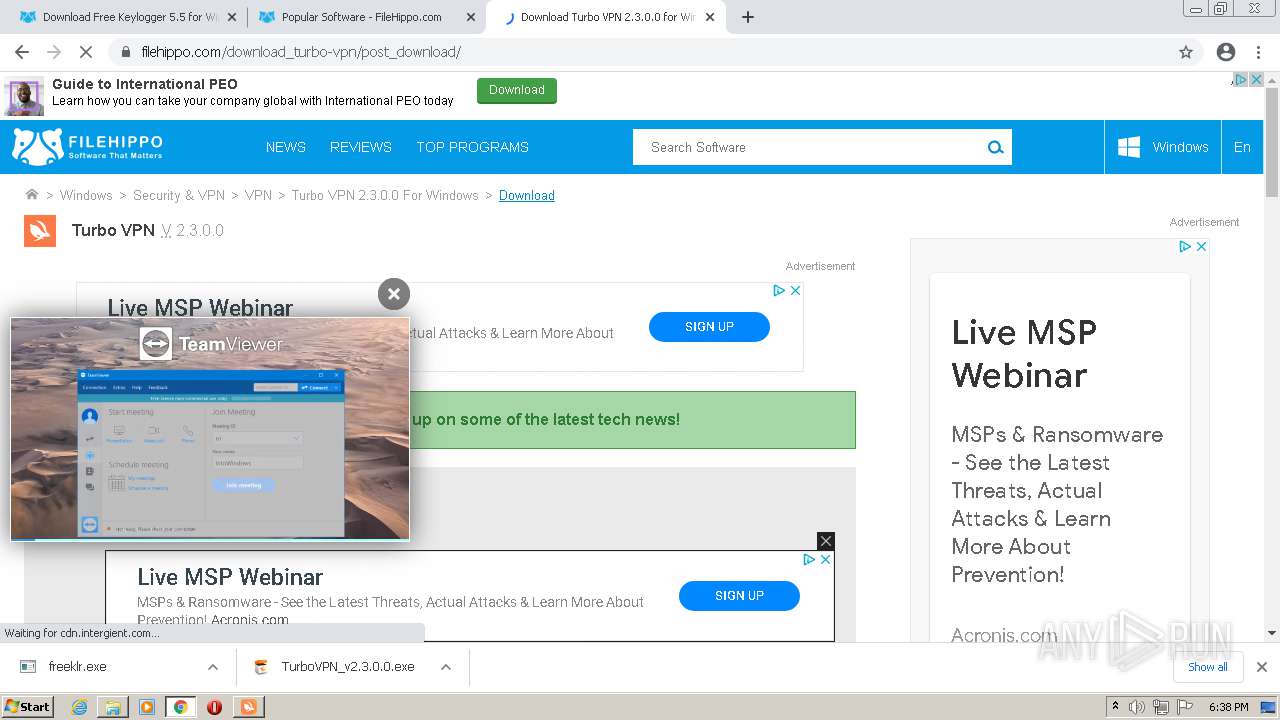
Task: Close the floating TeamViewer video popup
Action: (x=394, y=294)
